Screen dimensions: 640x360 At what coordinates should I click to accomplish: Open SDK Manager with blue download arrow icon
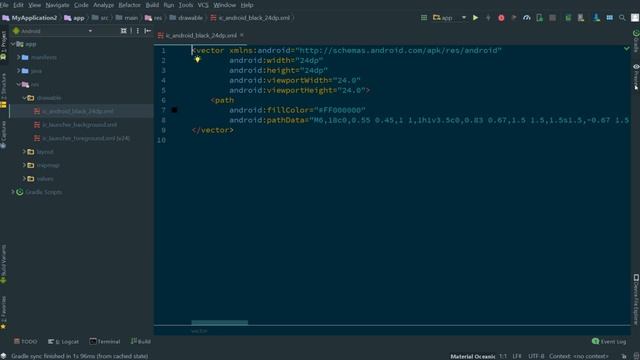coord(596,18)
